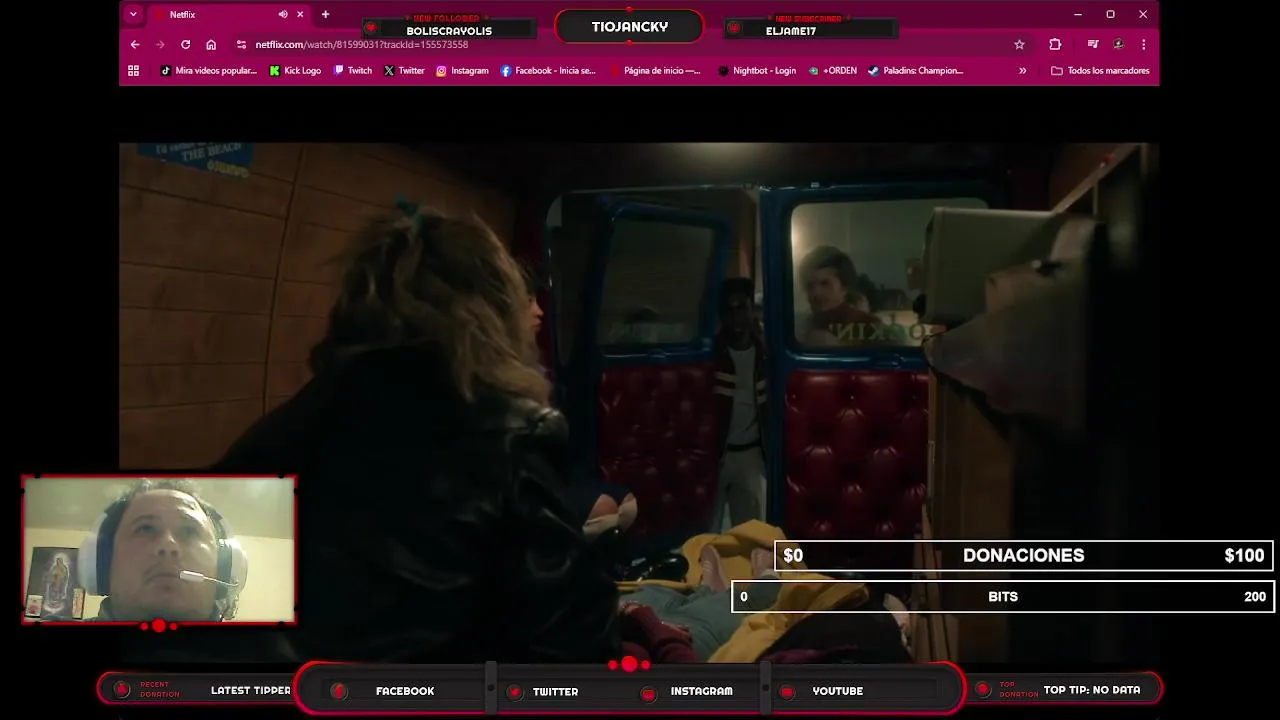Open the browser profile avatar
This screenshot has height=720, width=1280.
click(1118, 44)
